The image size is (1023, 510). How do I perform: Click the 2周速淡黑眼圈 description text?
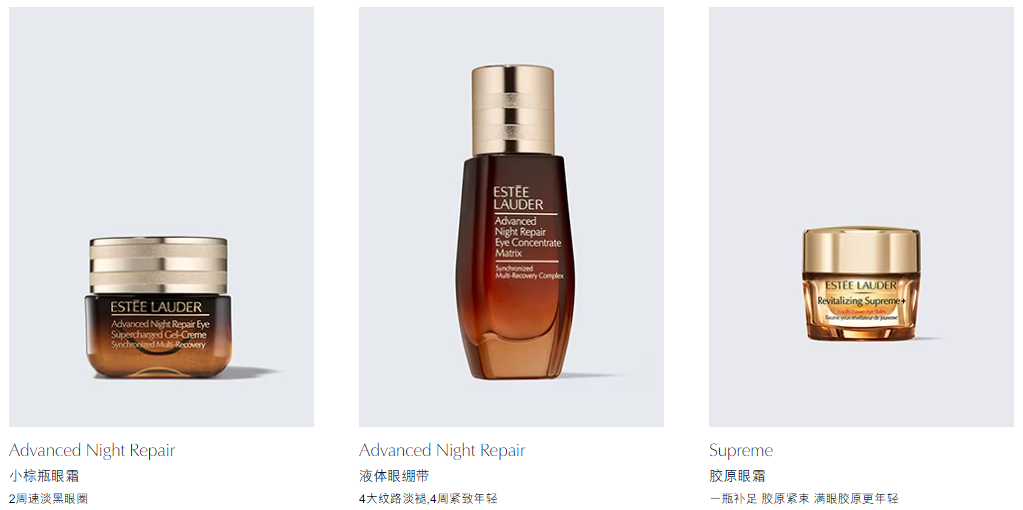click(48, 499)
